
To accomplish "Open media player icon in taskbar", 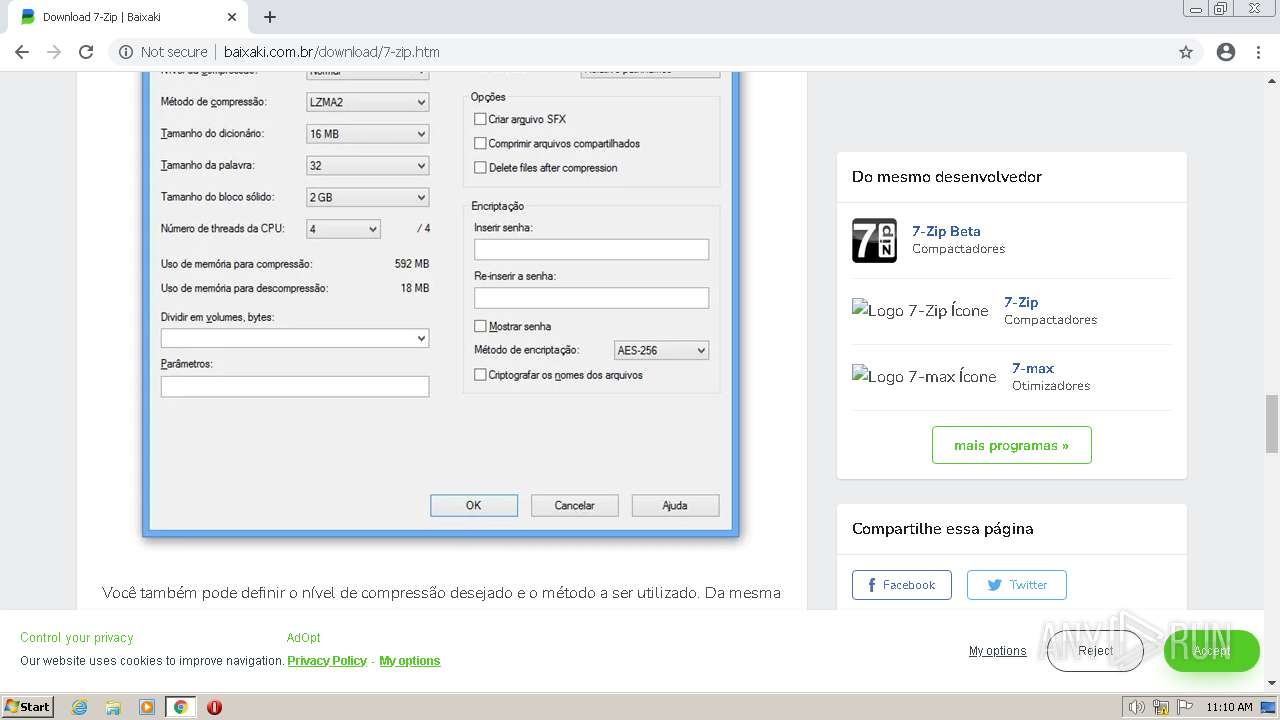I will [x=147, y=707].
